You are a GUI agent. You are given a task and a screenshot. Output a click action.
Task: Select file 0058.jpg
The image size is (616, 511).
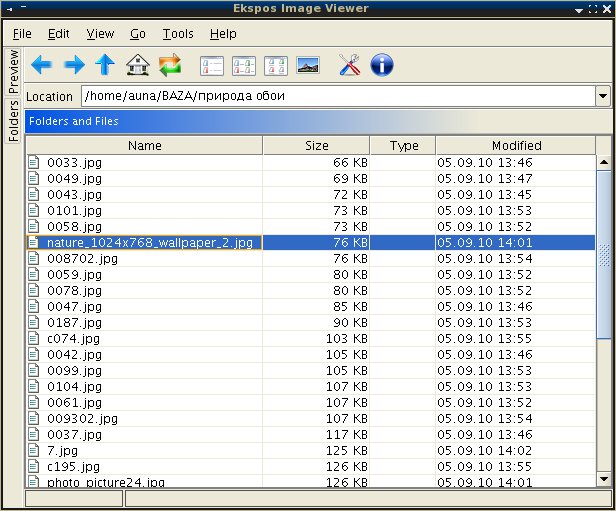(x=74, y=227)
